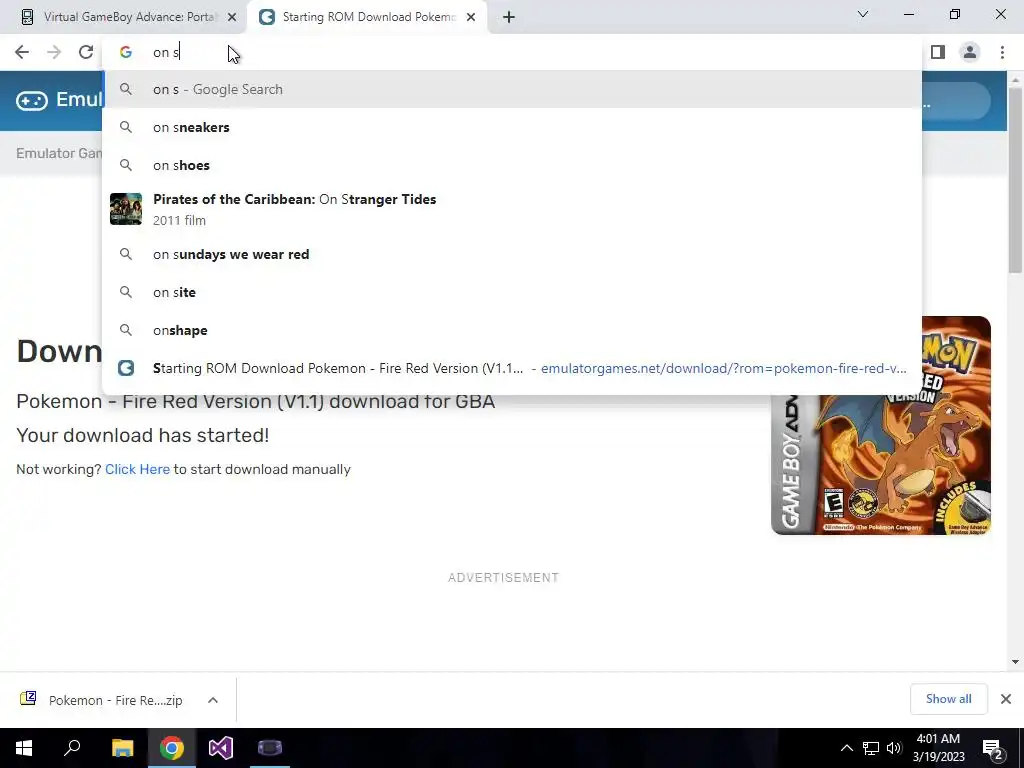This screenshot has width=1024, height=768.
Task: Close the Virtual GameBoy Advance tab
Action: pos(232,18)
